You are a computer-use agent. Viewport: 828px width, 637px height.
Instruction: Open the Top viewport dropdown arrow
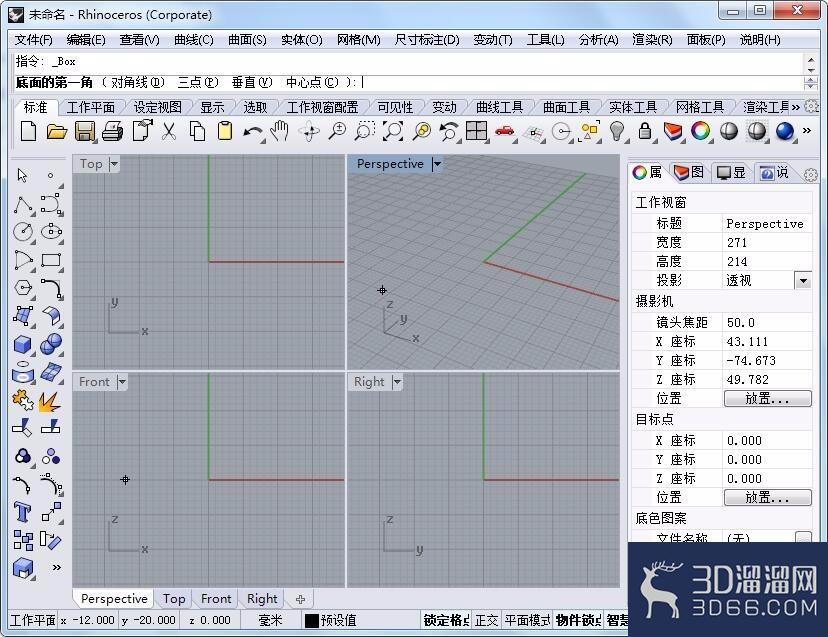[114, 164]
